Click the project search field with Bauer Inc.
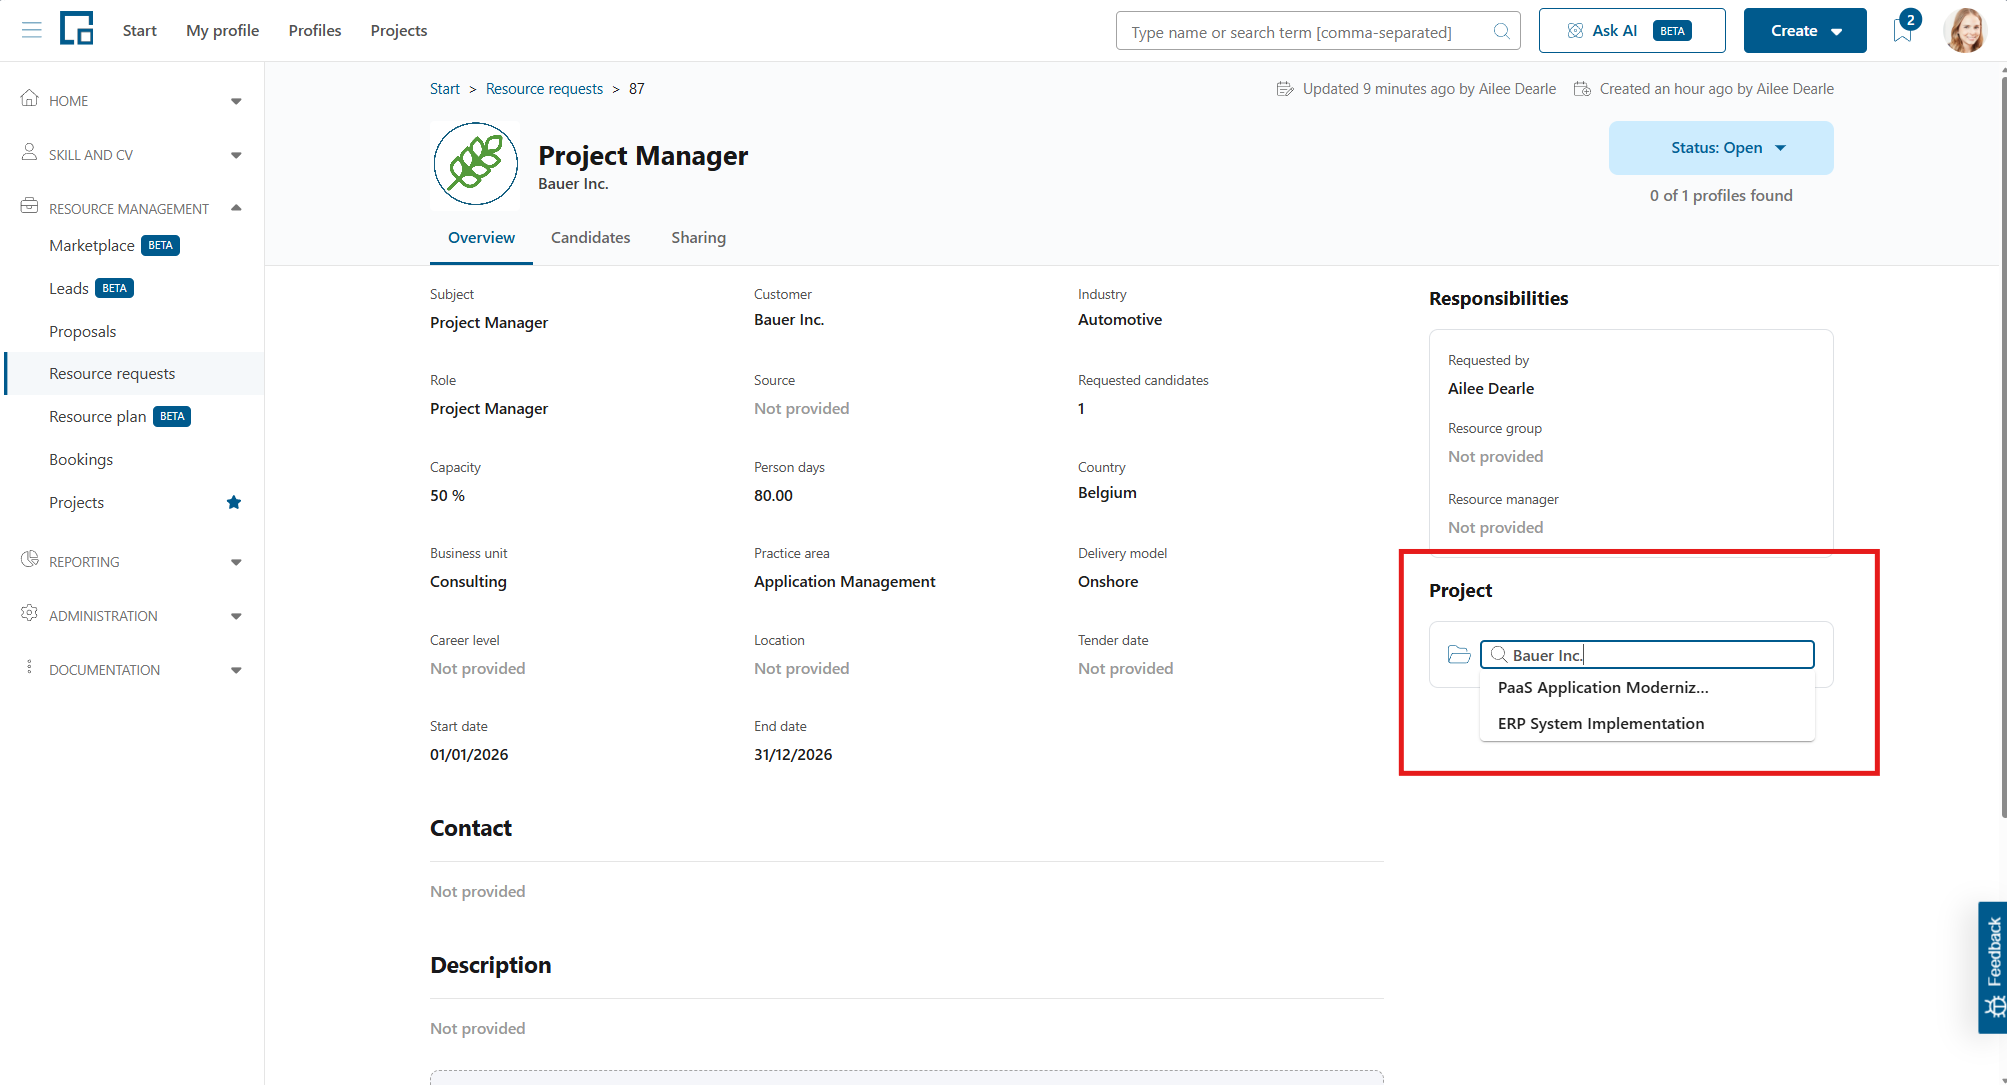Screen dimensions: 2007x1085 point(1646,655)
